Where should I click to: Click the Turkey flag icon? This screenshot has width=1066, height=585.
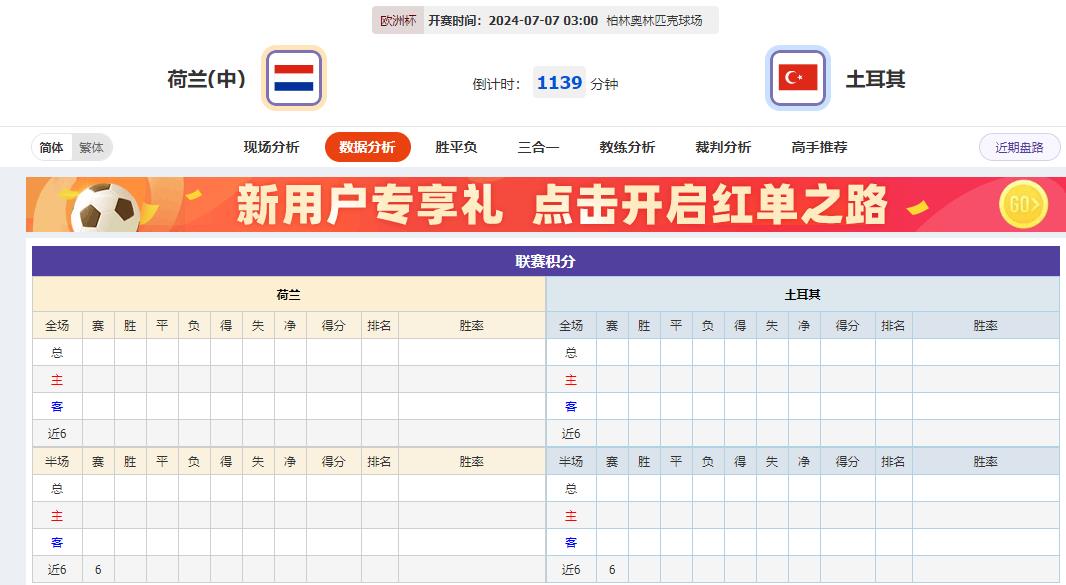[795, 77]
